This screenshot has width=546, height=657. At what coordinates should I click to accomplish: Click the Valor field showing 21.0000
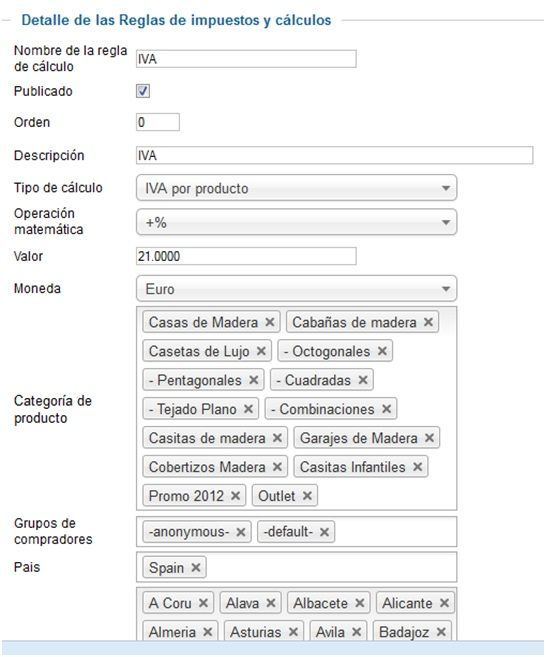tap(246, 256)
